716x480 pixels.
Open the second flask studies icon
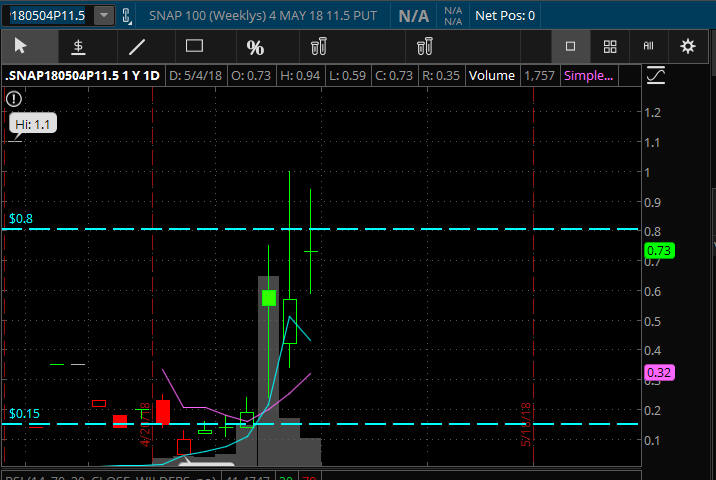point(425,46)
